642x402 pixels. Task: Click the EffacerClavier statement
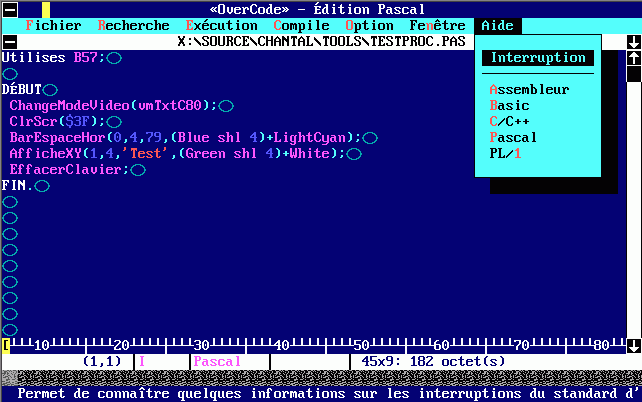point(70,169)
